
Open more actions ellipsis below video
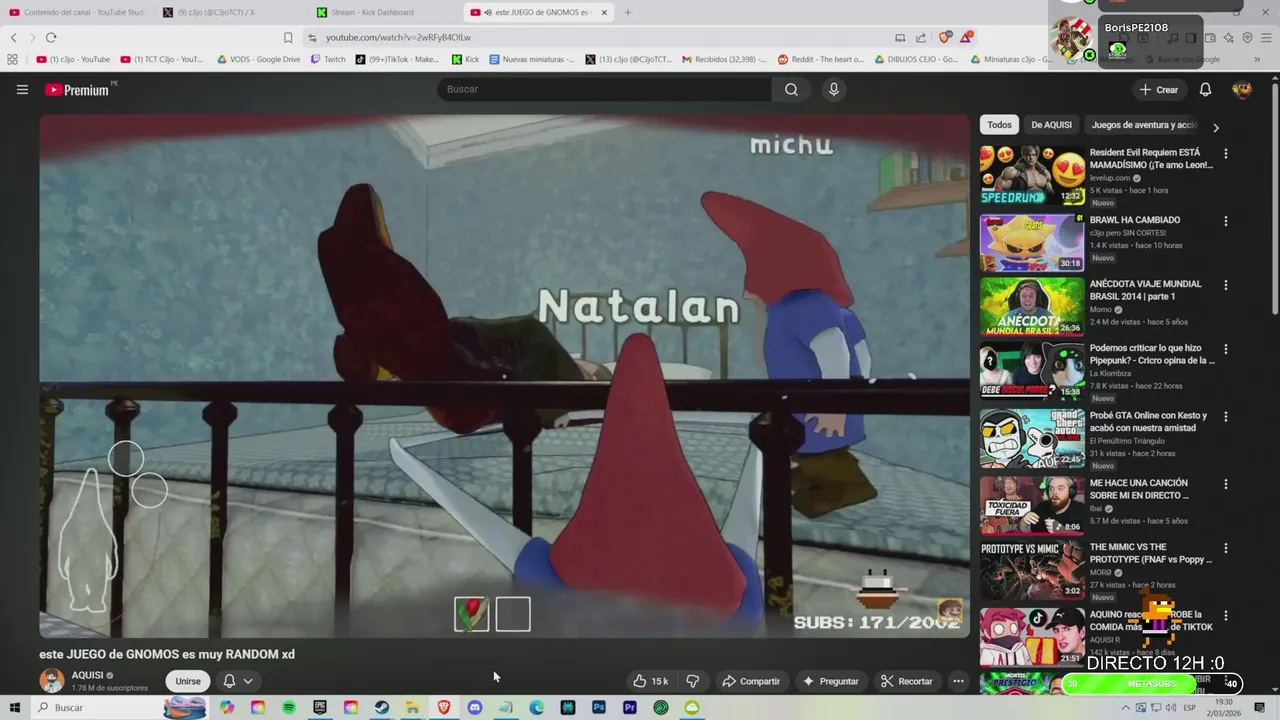tap(958, 681)
